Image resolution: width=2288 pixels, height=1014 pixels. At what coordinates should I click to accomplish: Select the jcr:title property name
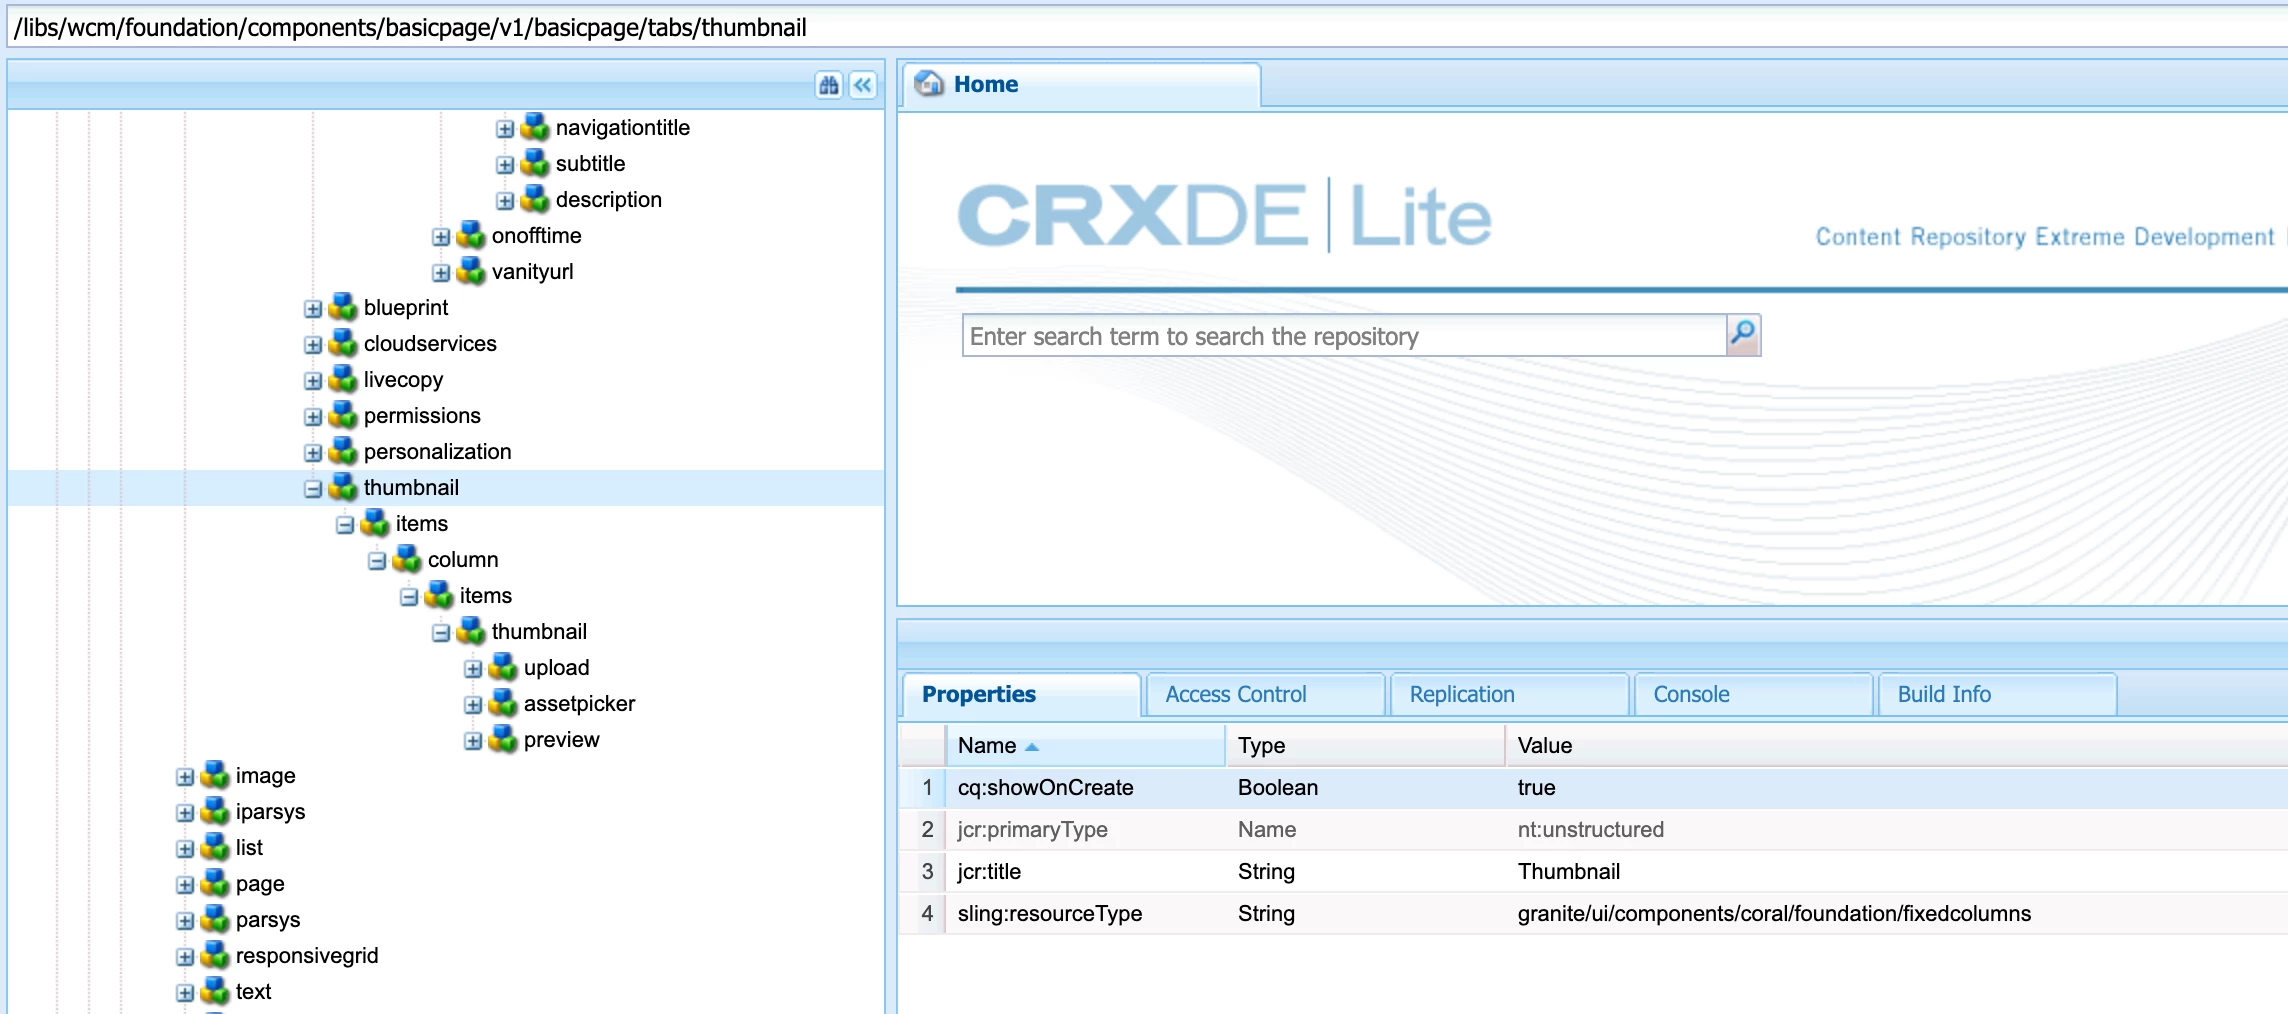pos(989,871)
